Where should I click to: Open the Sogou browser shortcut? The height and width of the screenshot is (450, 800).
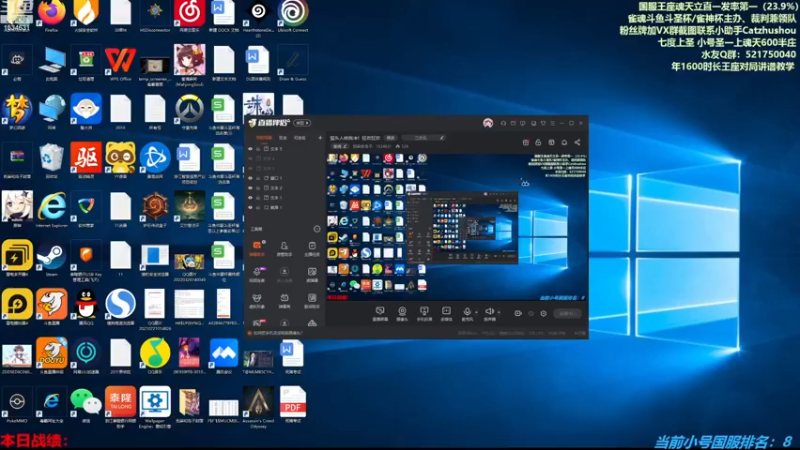(120, 305)
